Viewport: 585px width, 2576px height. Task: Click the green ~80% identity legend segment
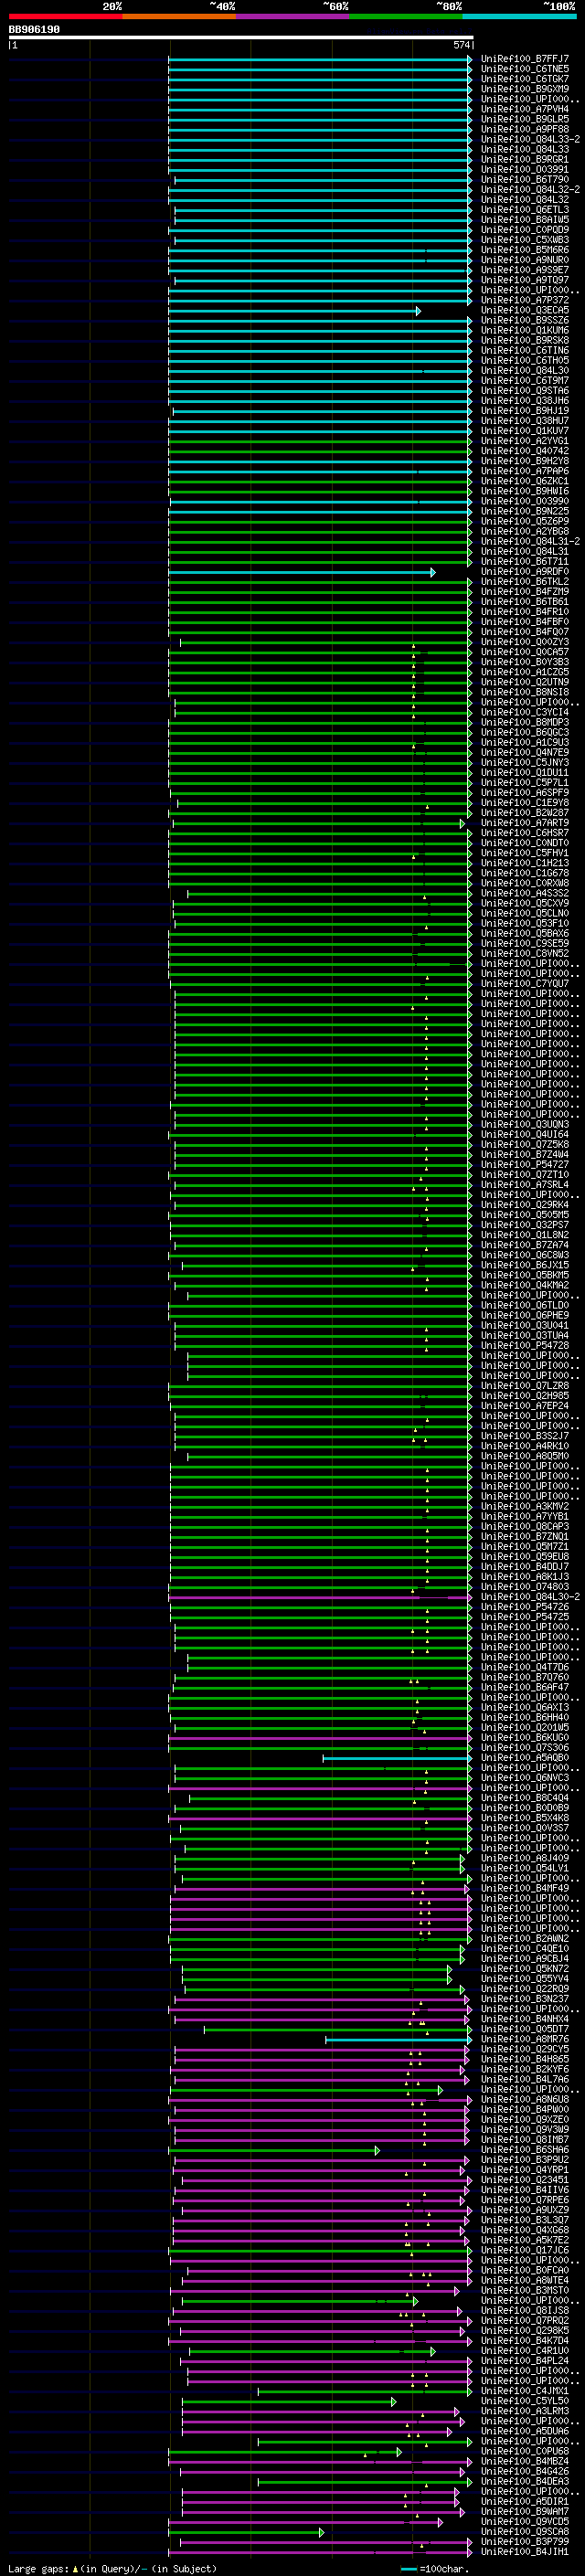click(406, 16)
